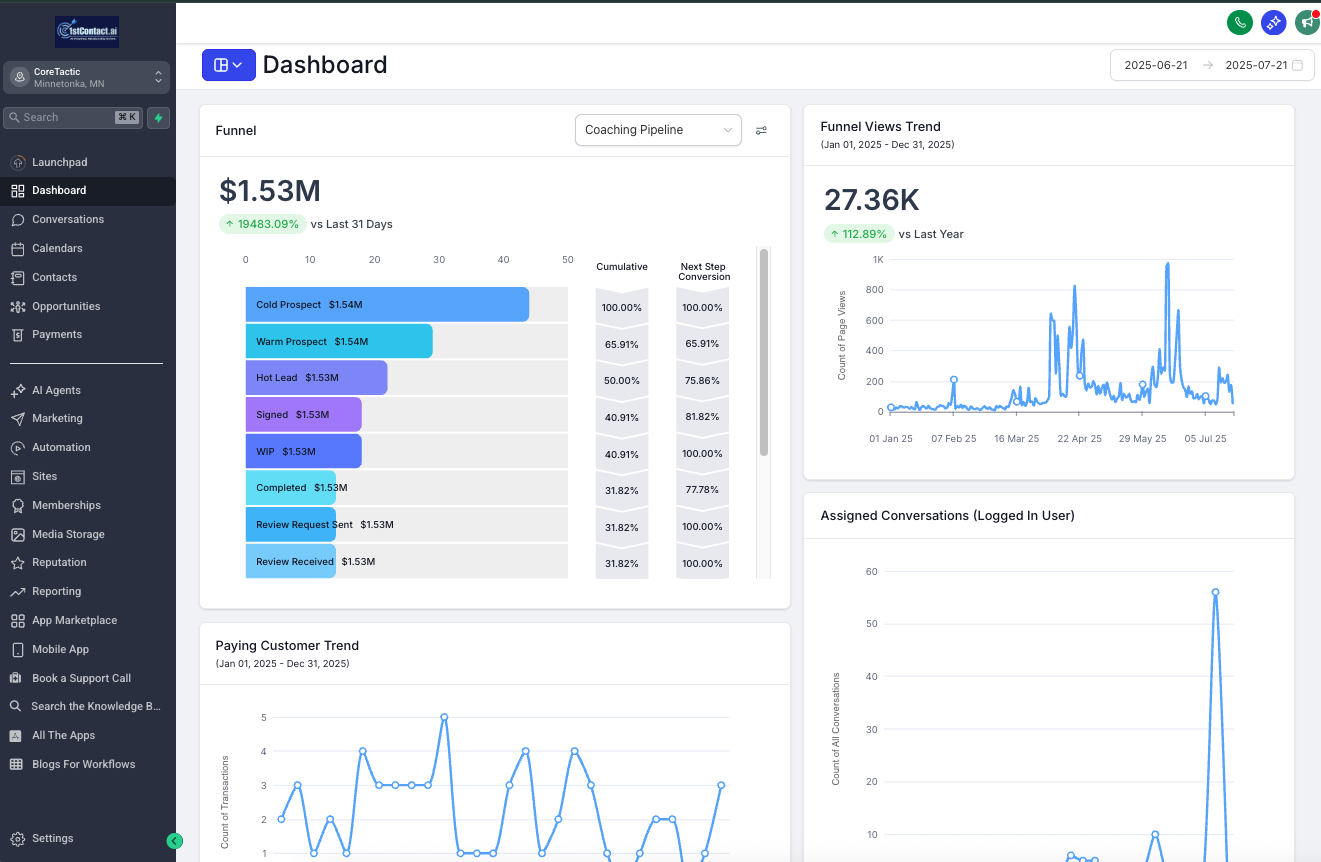Click the 27.36K funnel views value
Image resolution: width=1321 pixels, height=862 pixels.
[872, 200]
